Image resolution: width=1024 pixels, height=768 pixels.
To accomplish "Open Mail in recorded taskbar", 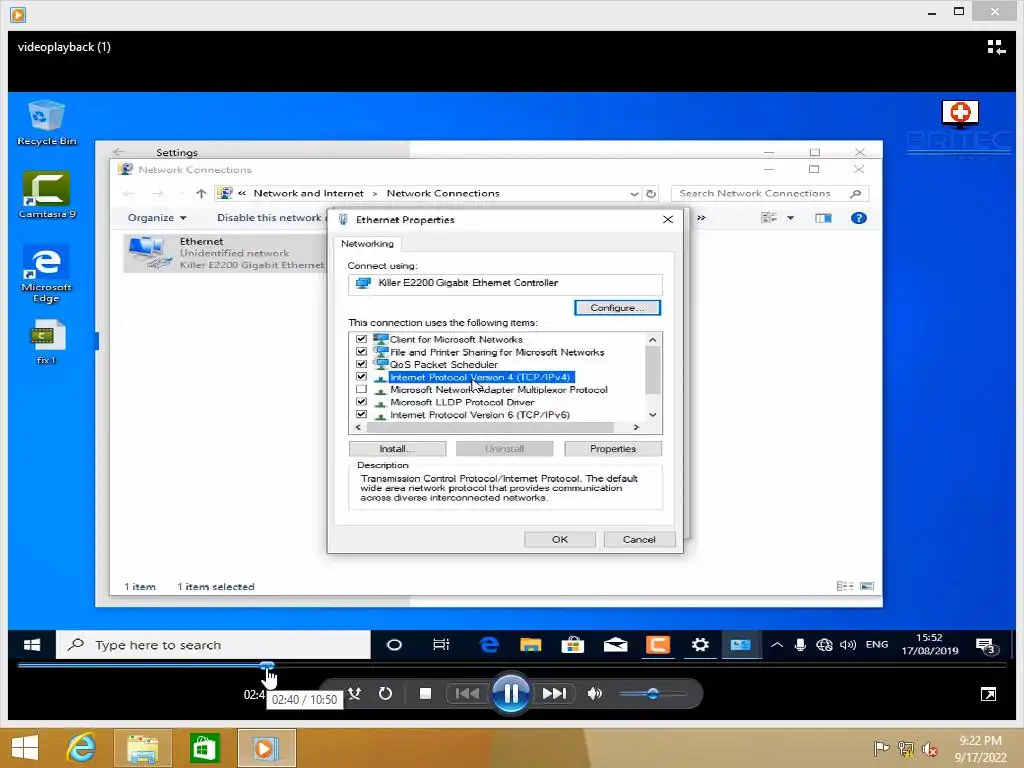I will coord(615,645).
